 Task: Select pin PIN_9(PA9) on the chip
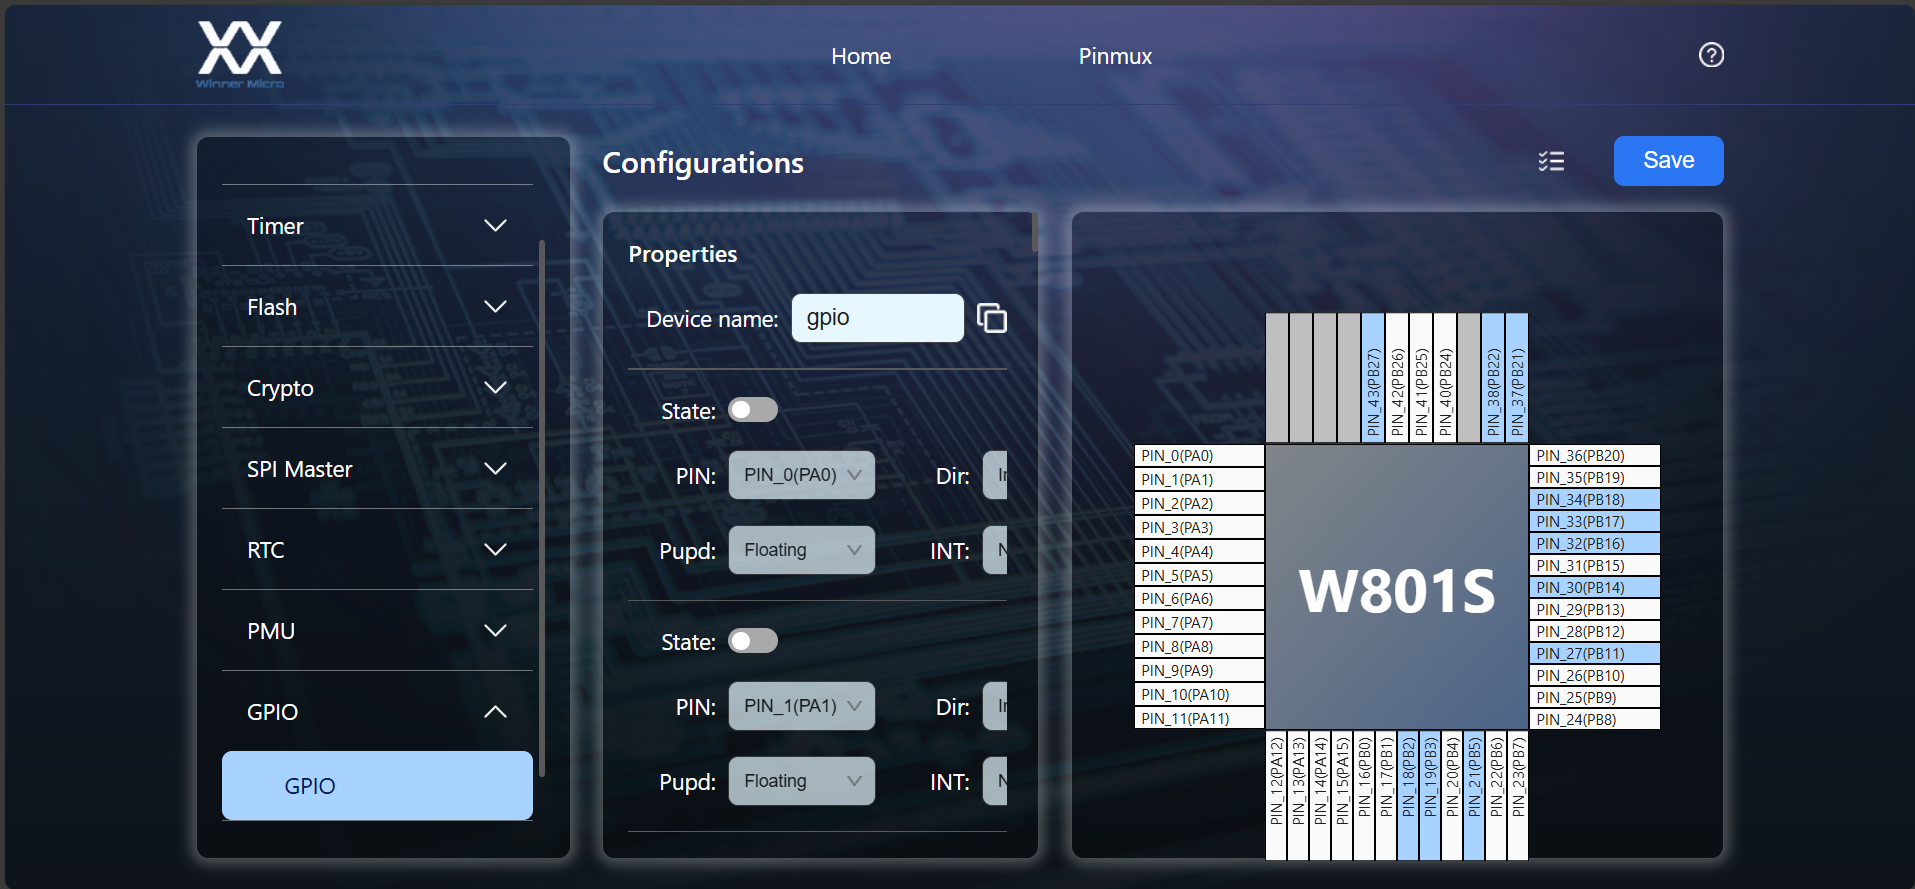tap(1199, 671)
